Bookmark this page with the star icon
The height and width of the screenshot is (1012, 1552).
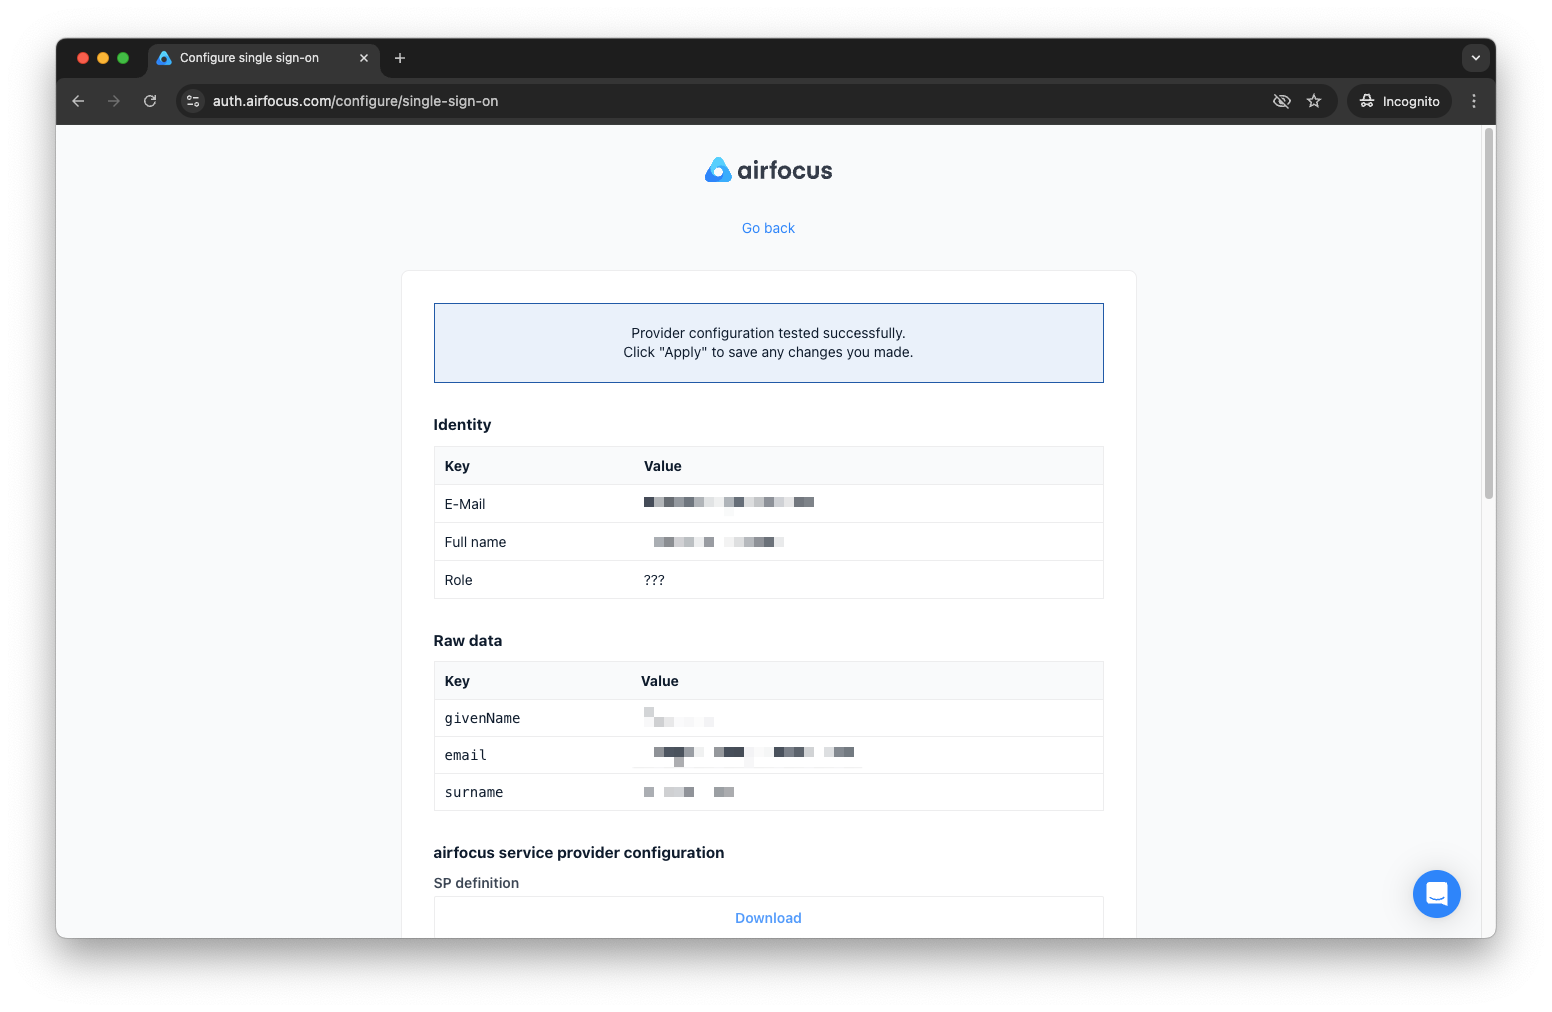tap(1314, 101)
